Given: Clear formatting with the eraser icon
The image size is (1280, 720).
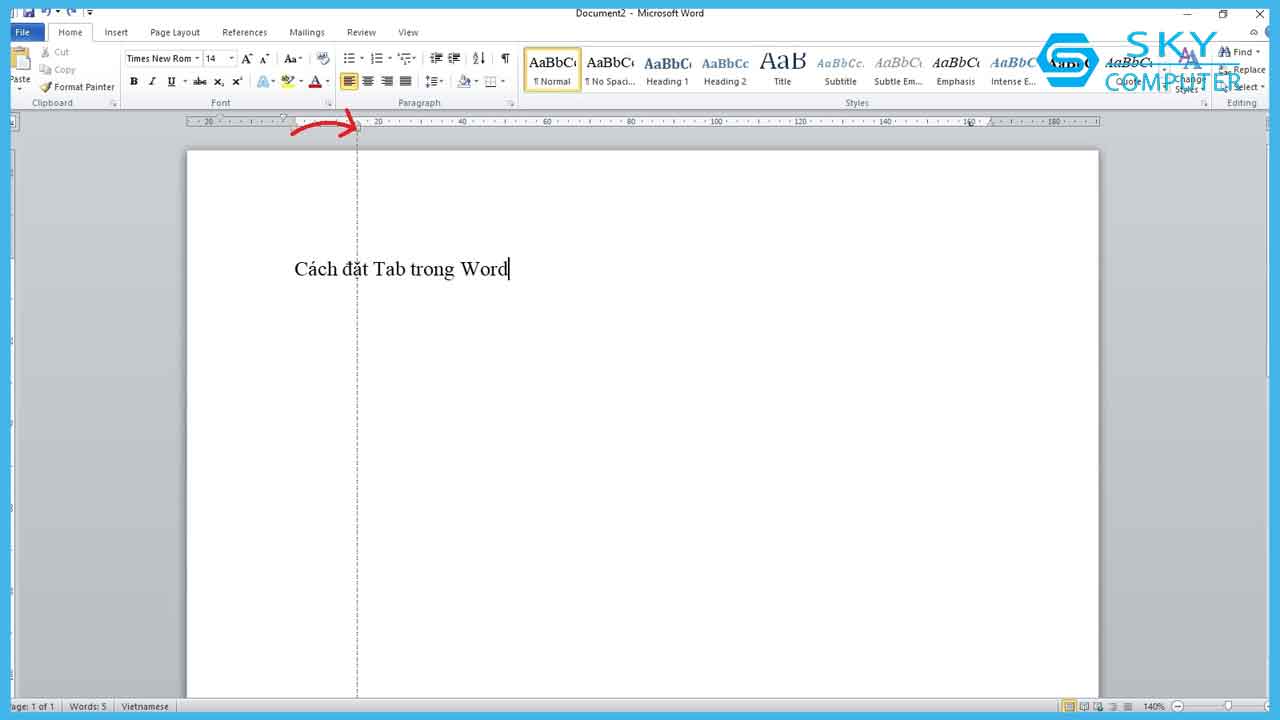Looking at the screenshot, I should (322, 59).
